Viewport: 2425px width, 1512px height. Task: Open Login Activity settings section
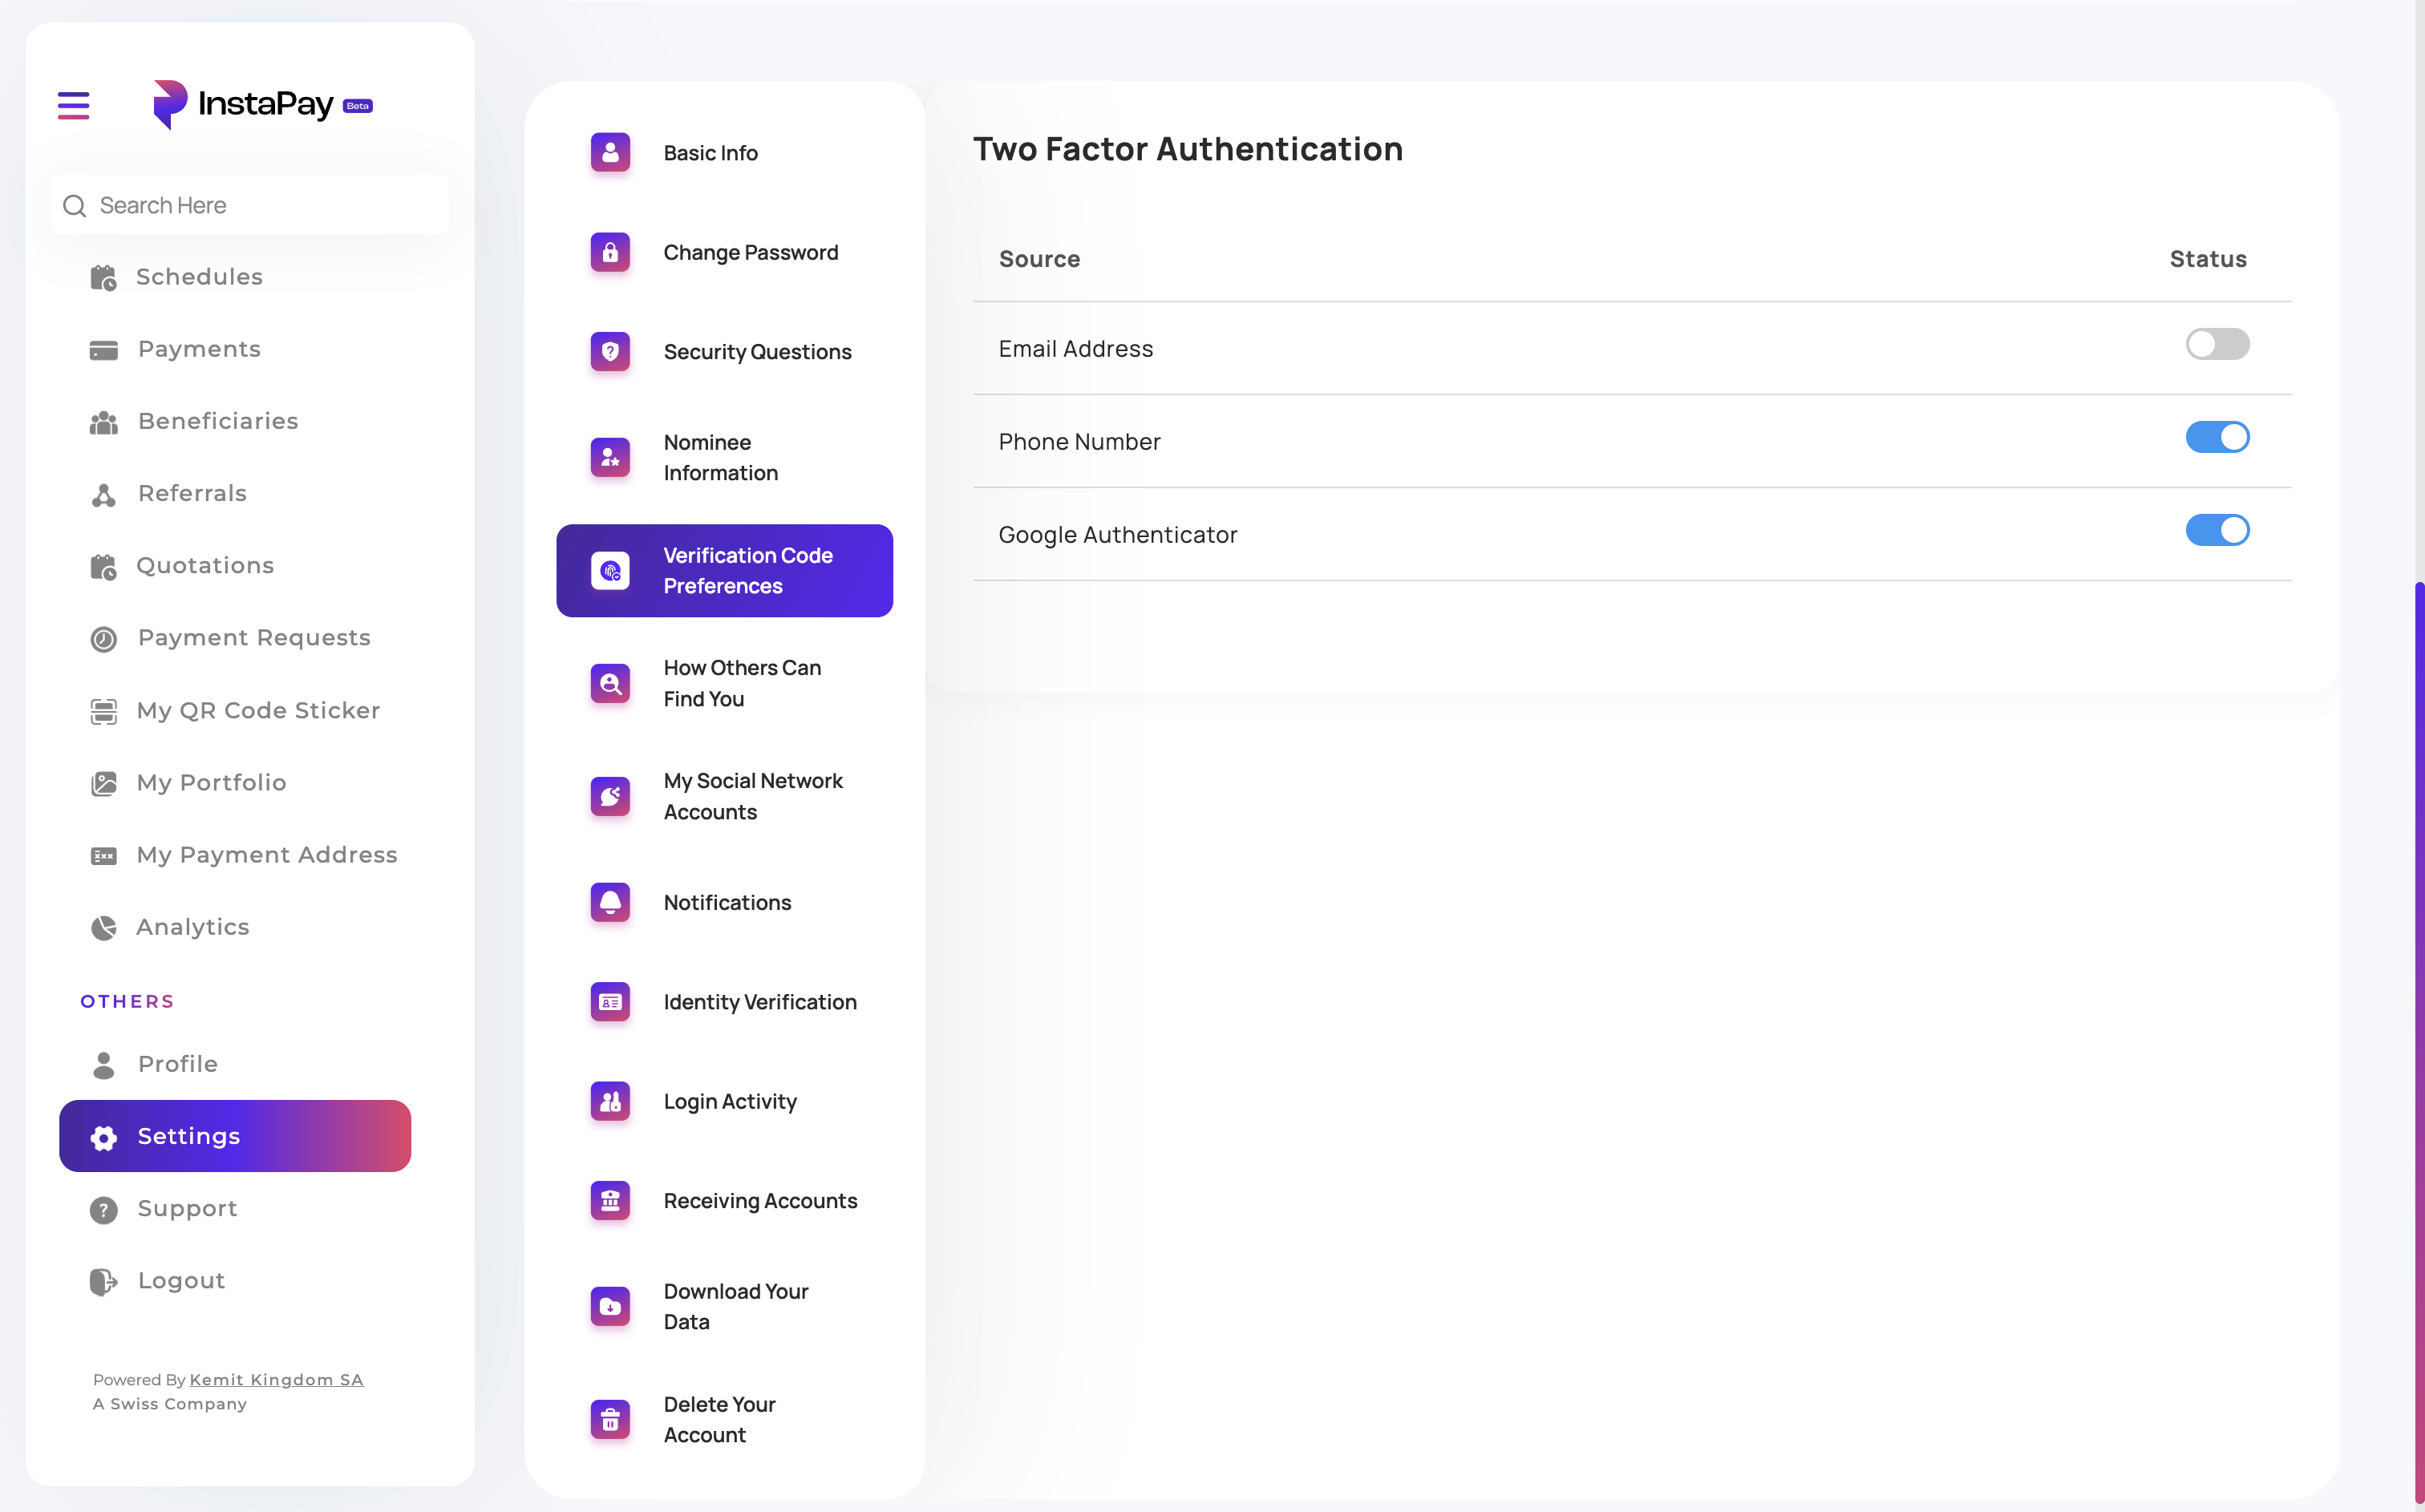click(730, 1101)
